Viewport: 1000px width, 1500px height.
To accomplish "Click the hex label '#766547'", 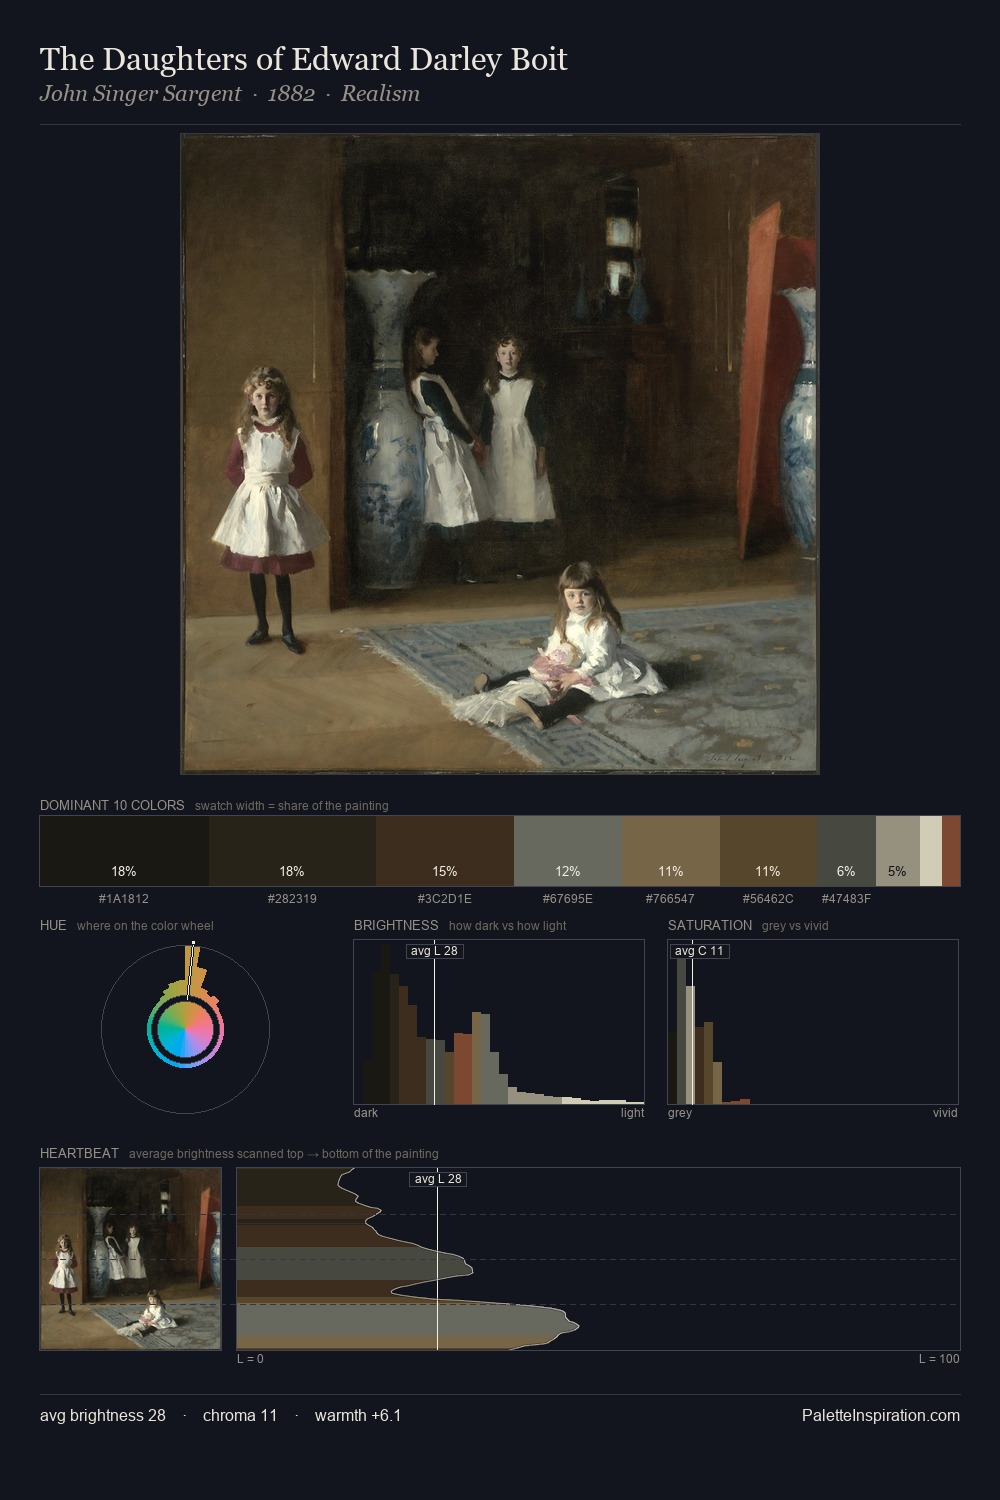I will 670,899.
